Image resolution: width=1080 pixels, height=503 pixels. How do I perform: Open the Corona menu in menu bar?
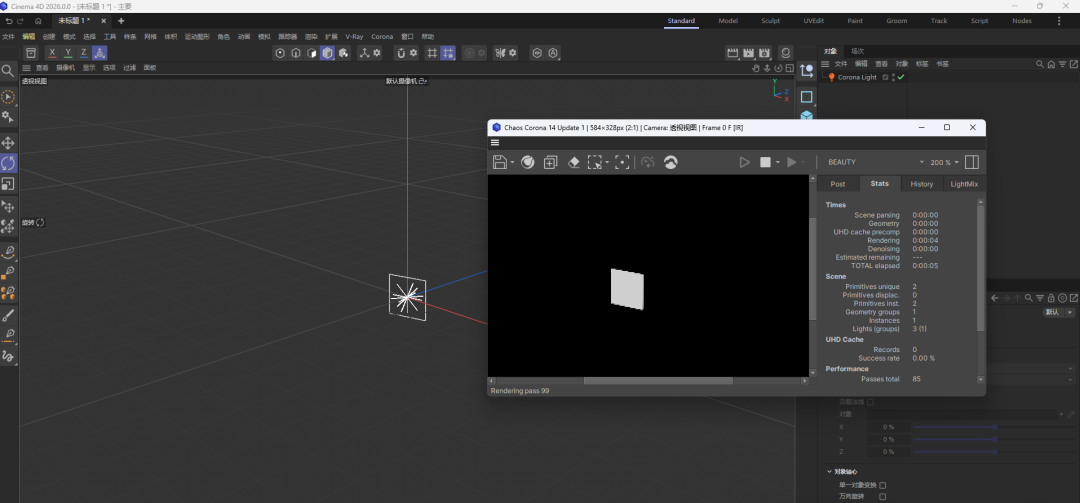coord(382,37)
